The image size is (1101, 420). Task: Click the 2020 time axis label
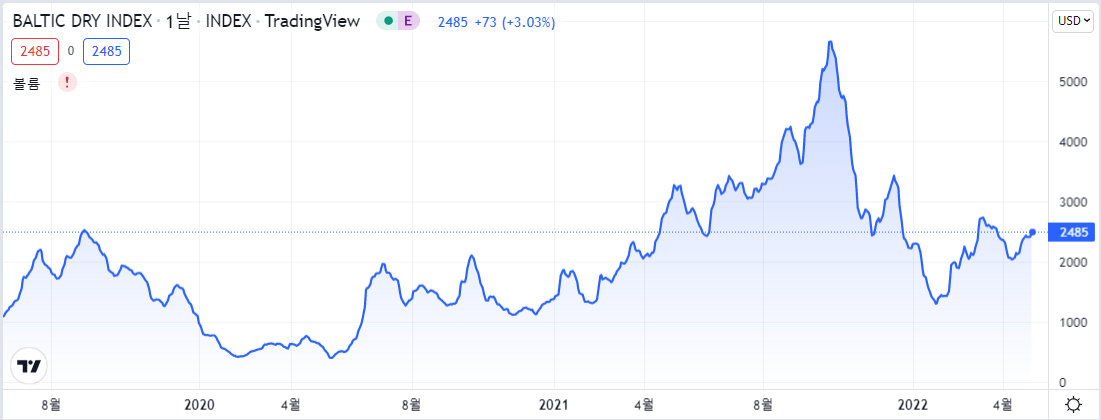[x=198, y=405]
